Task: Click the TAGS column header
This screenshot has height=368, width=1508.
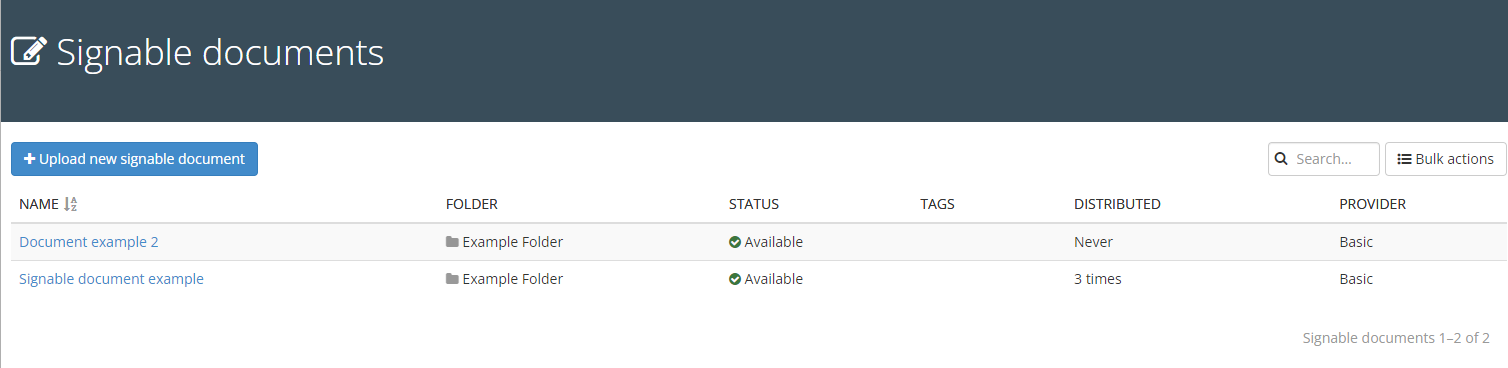Action: pos(938,204)
